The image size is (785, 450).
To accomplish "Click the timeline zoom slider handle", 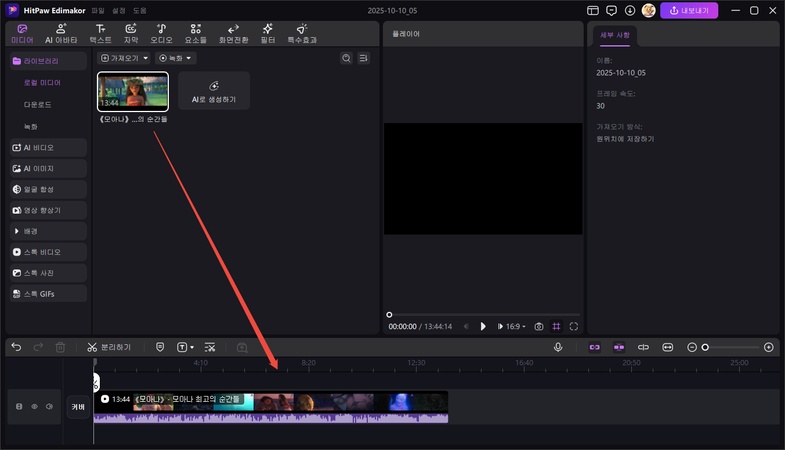I will point(705,347).
